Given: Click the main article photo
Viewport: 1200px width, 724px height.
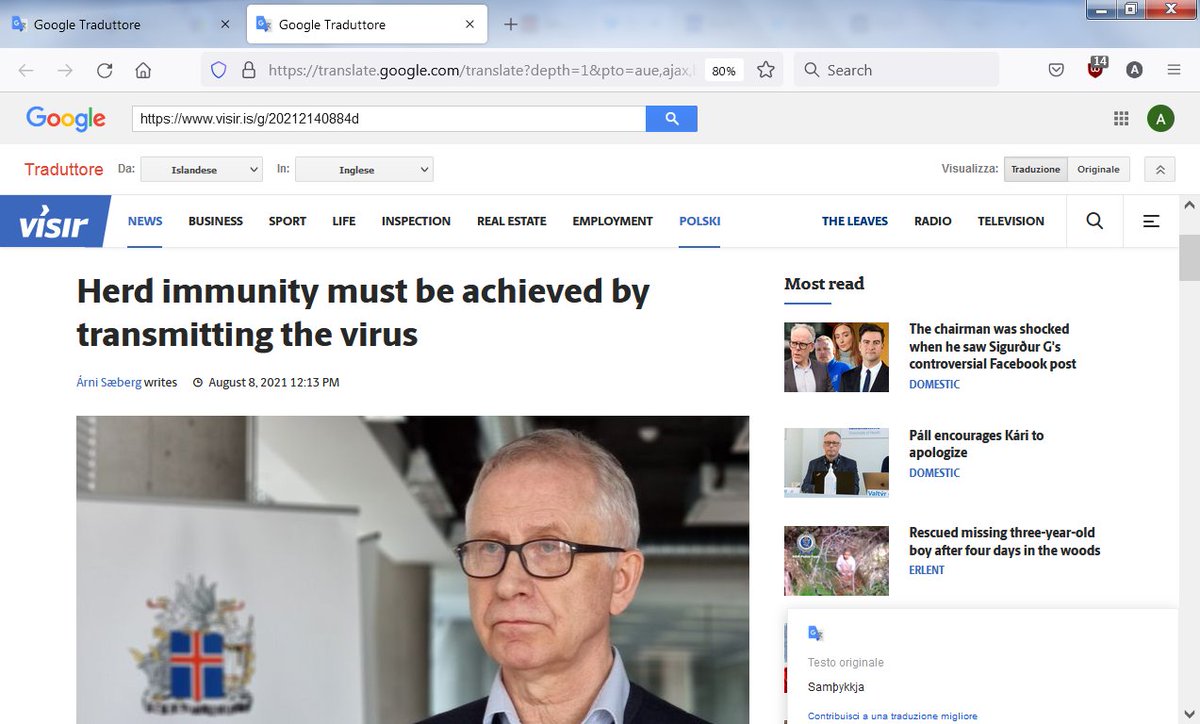Looking at the screenshot, I should (x=413, y=570).
